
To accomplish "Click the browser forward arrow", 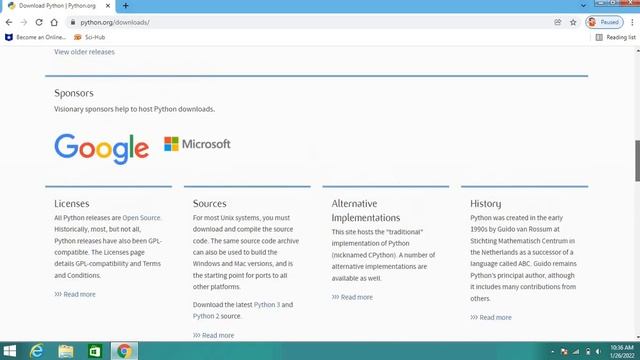I will pos(24,22).
